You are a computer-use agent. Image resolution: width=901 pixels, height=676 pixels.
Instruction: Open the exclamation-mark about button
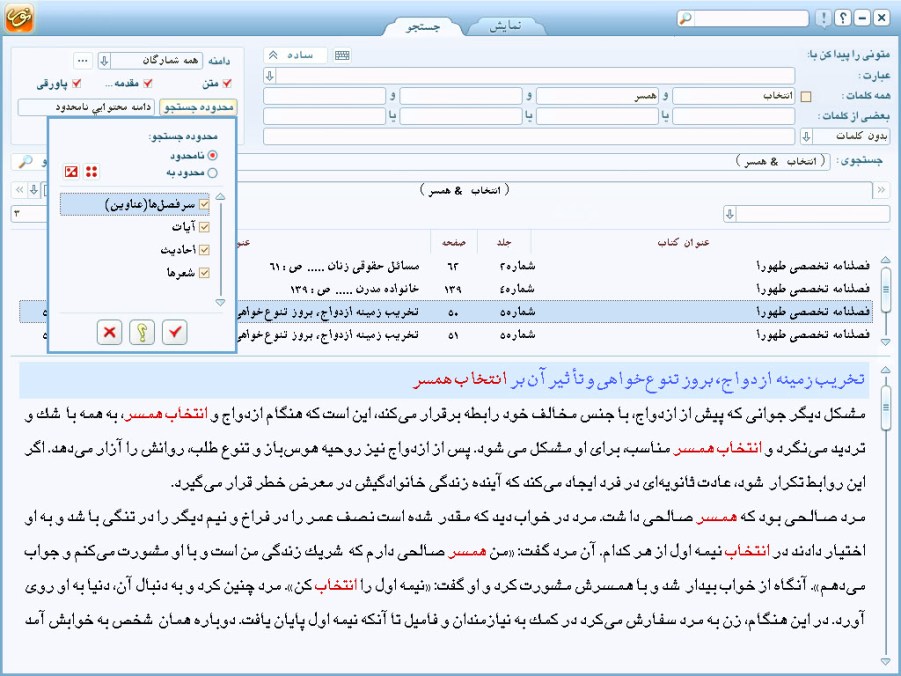pos(823,18)
